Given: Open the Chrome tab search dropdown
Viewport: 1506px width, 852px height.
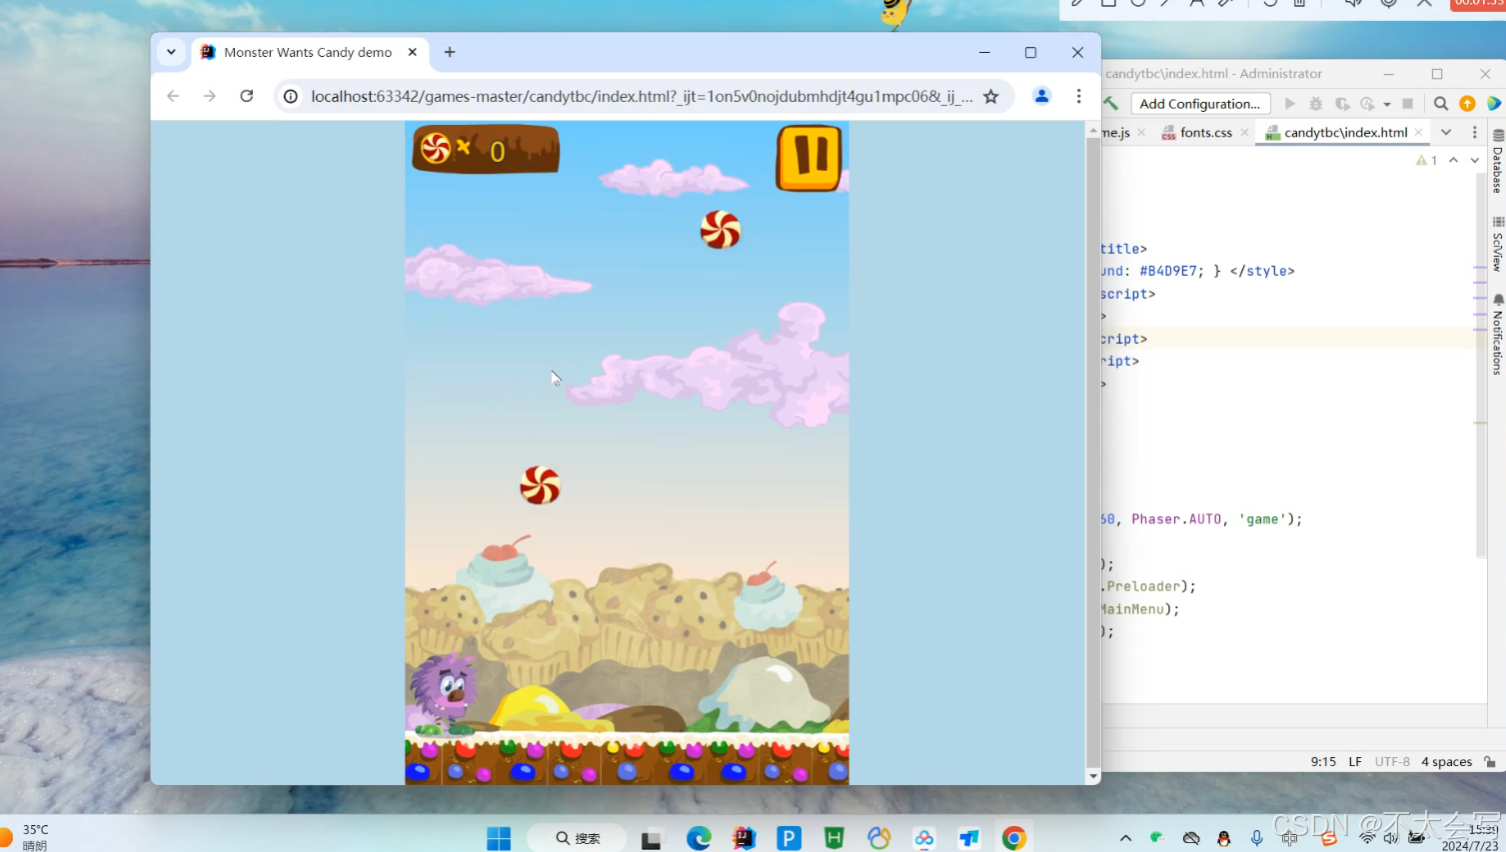Looking at the screenshot, I should (171, 52).
